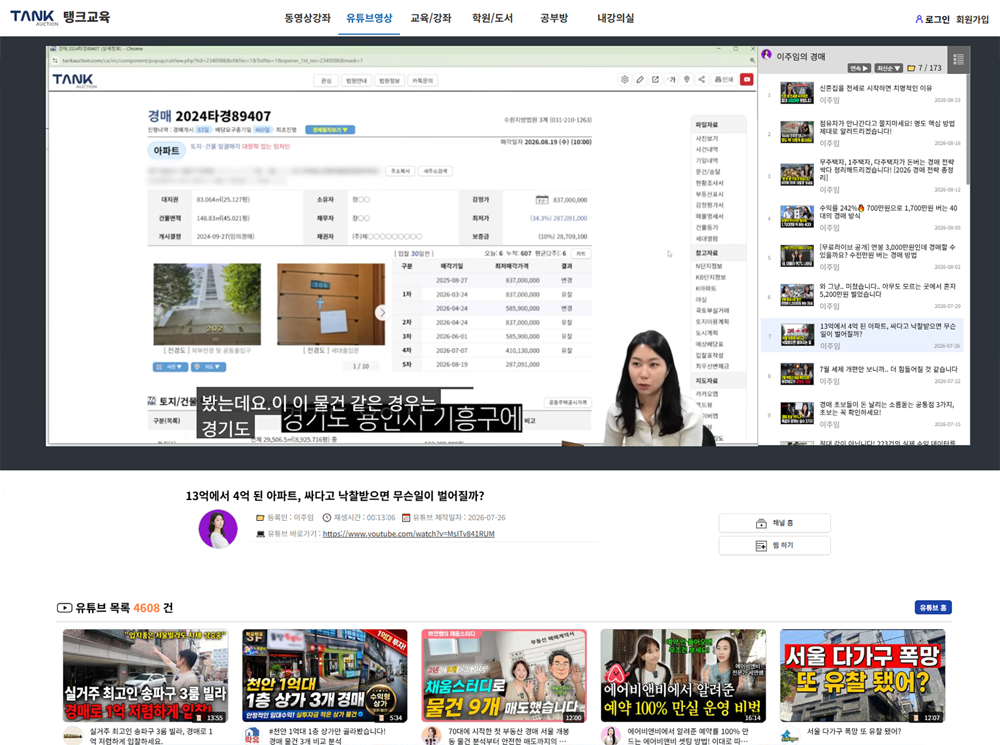1000x745 pixels.
Task: Open the 동영상강좌 menu
Action: tap(307, 18)
